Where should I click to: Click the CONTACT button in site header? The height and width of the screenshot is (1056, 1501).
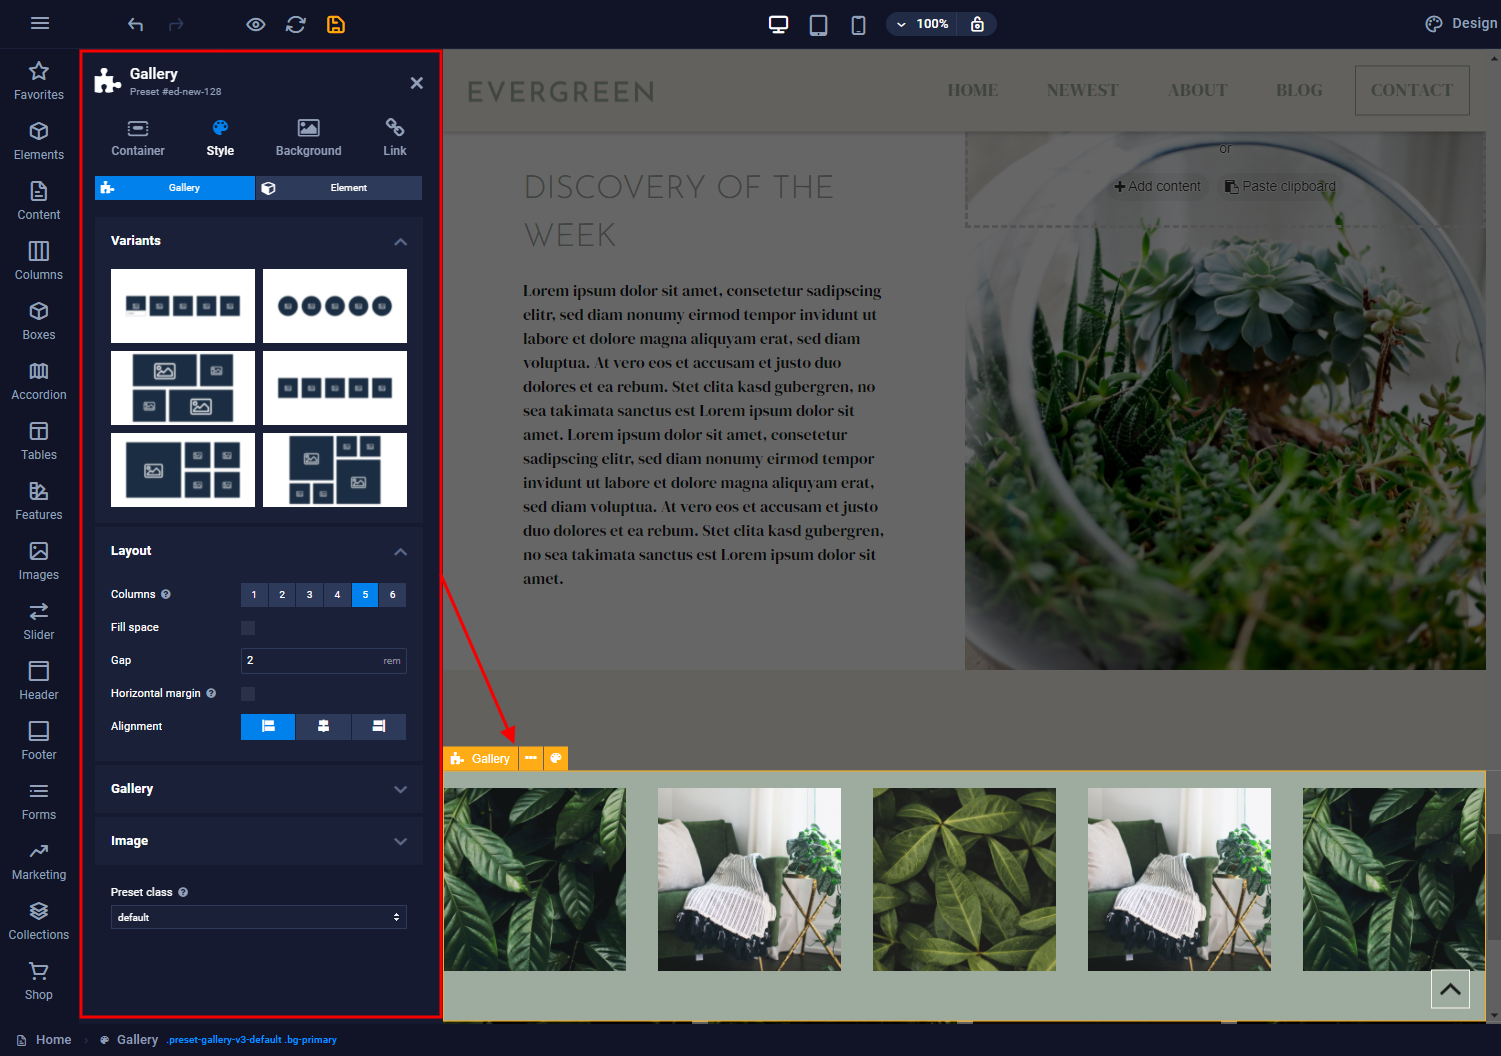[1411, 90]
